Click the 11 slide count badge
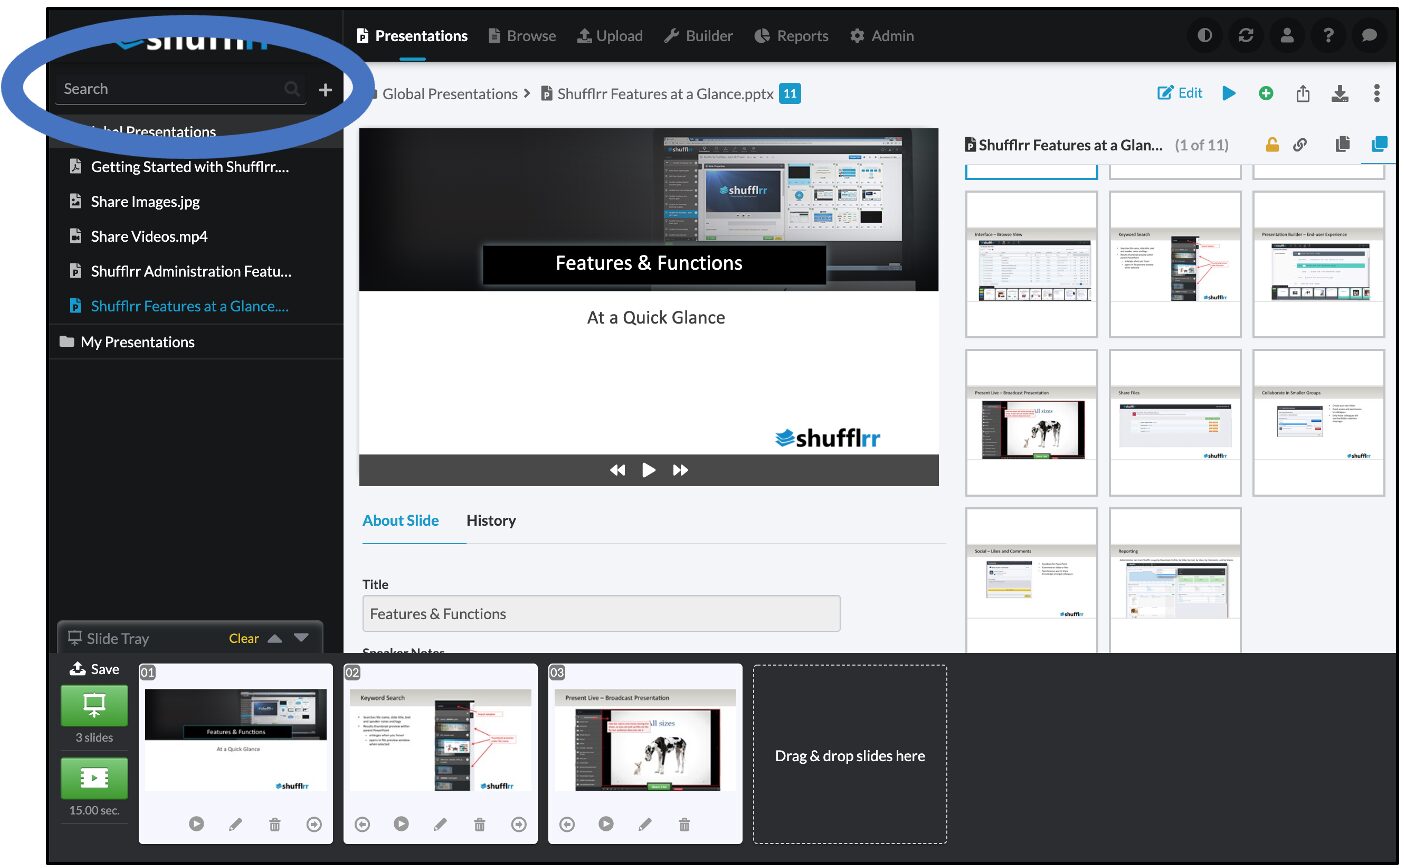The width and height of the screenshot is (1404, 868). [790, 94]
